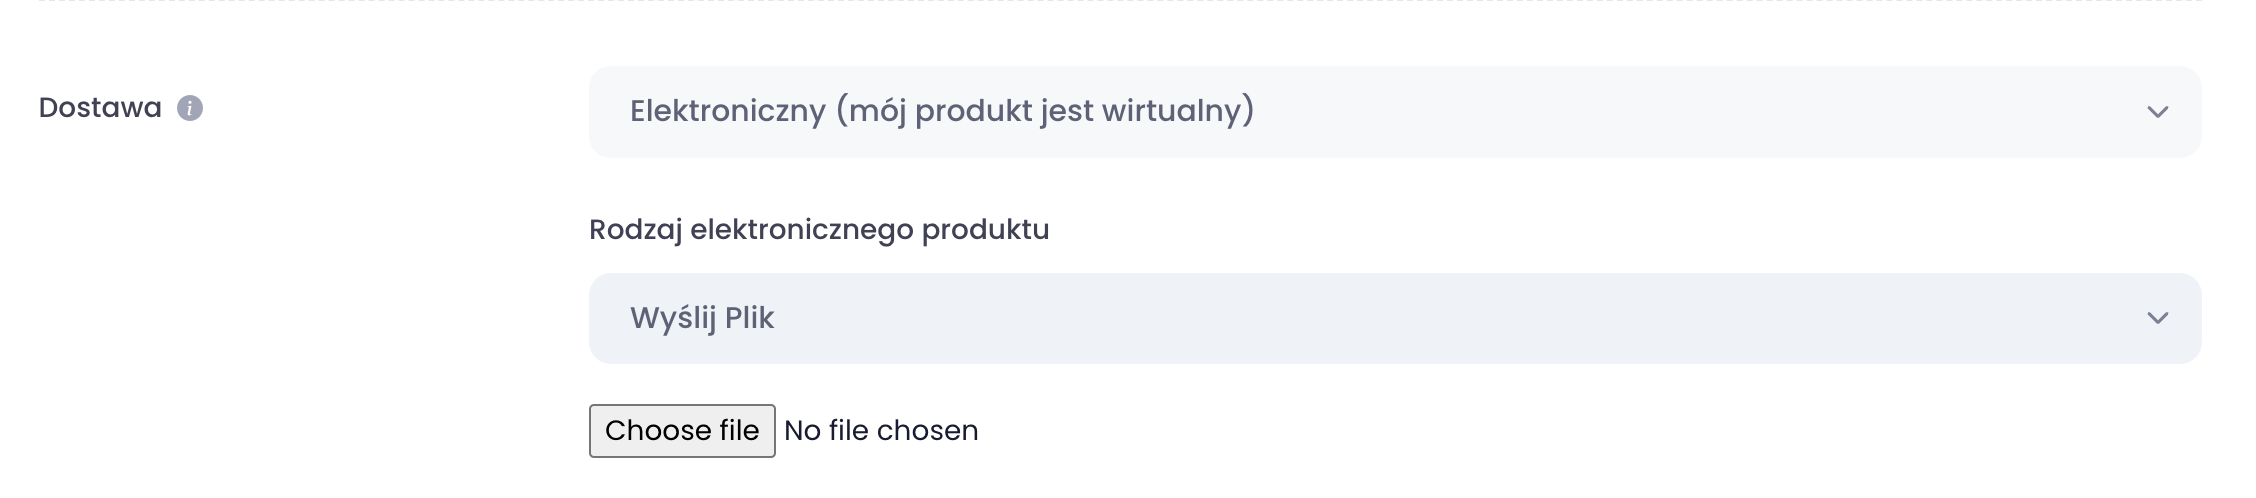Click the "Wyślij Plik" selected option text
Screen dimensions: 2256x498
tap(702, 318)
